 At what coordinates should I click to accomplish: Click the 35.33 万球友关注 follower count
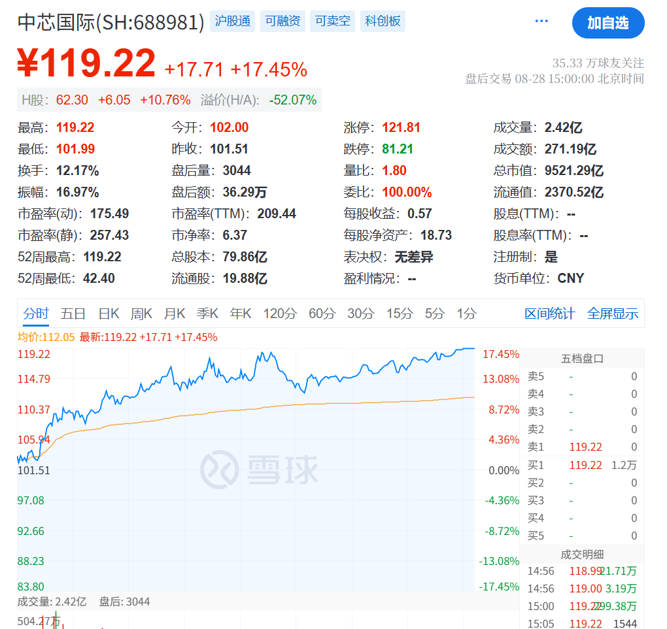(598, 63)
